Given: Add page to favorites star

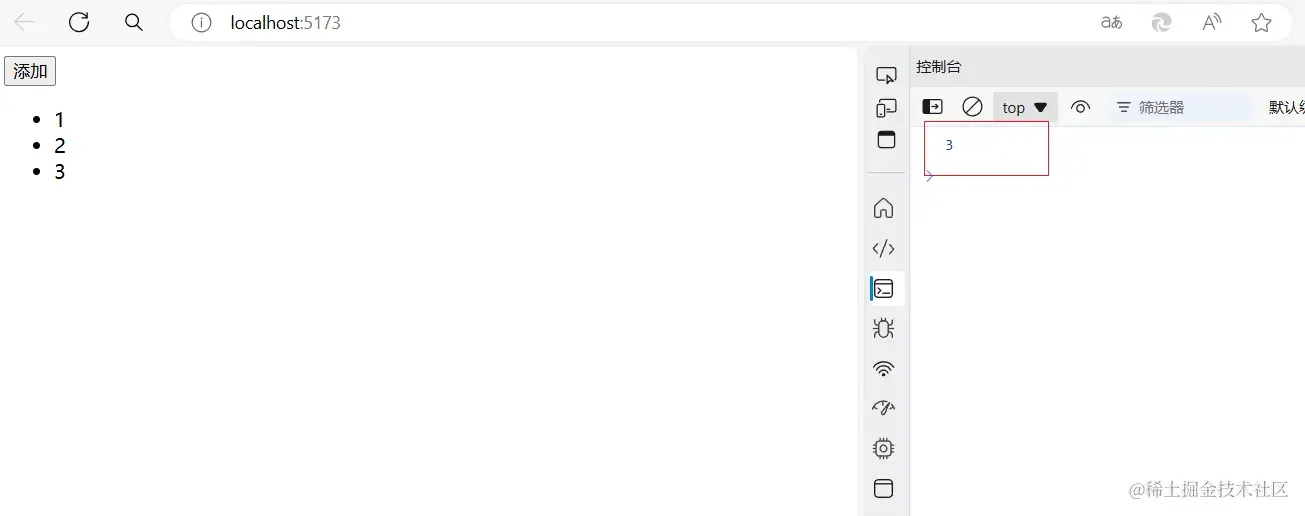Looking at the screenshot, I should point(1261,22).
